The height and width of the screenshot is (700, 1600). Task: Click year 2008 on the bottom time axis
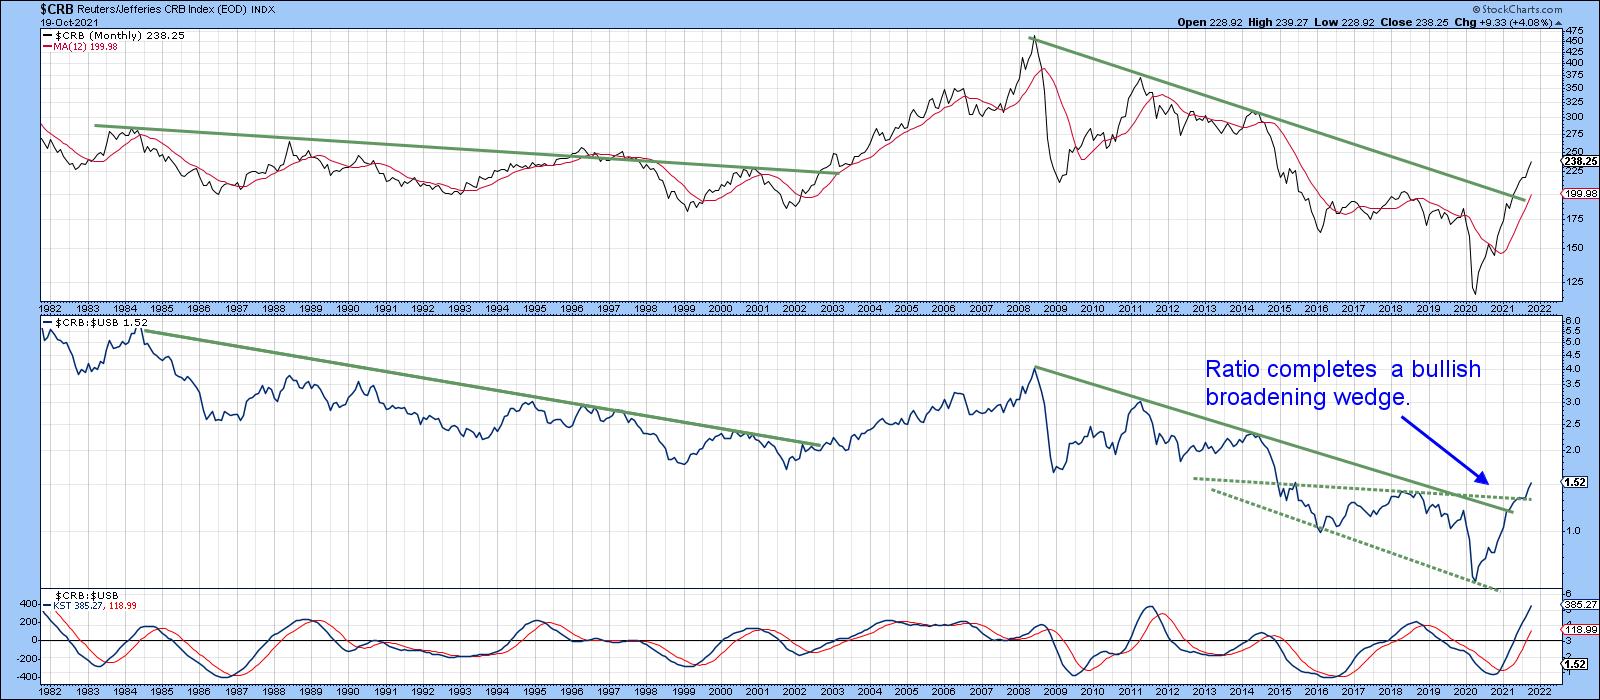click(1018, 690)
